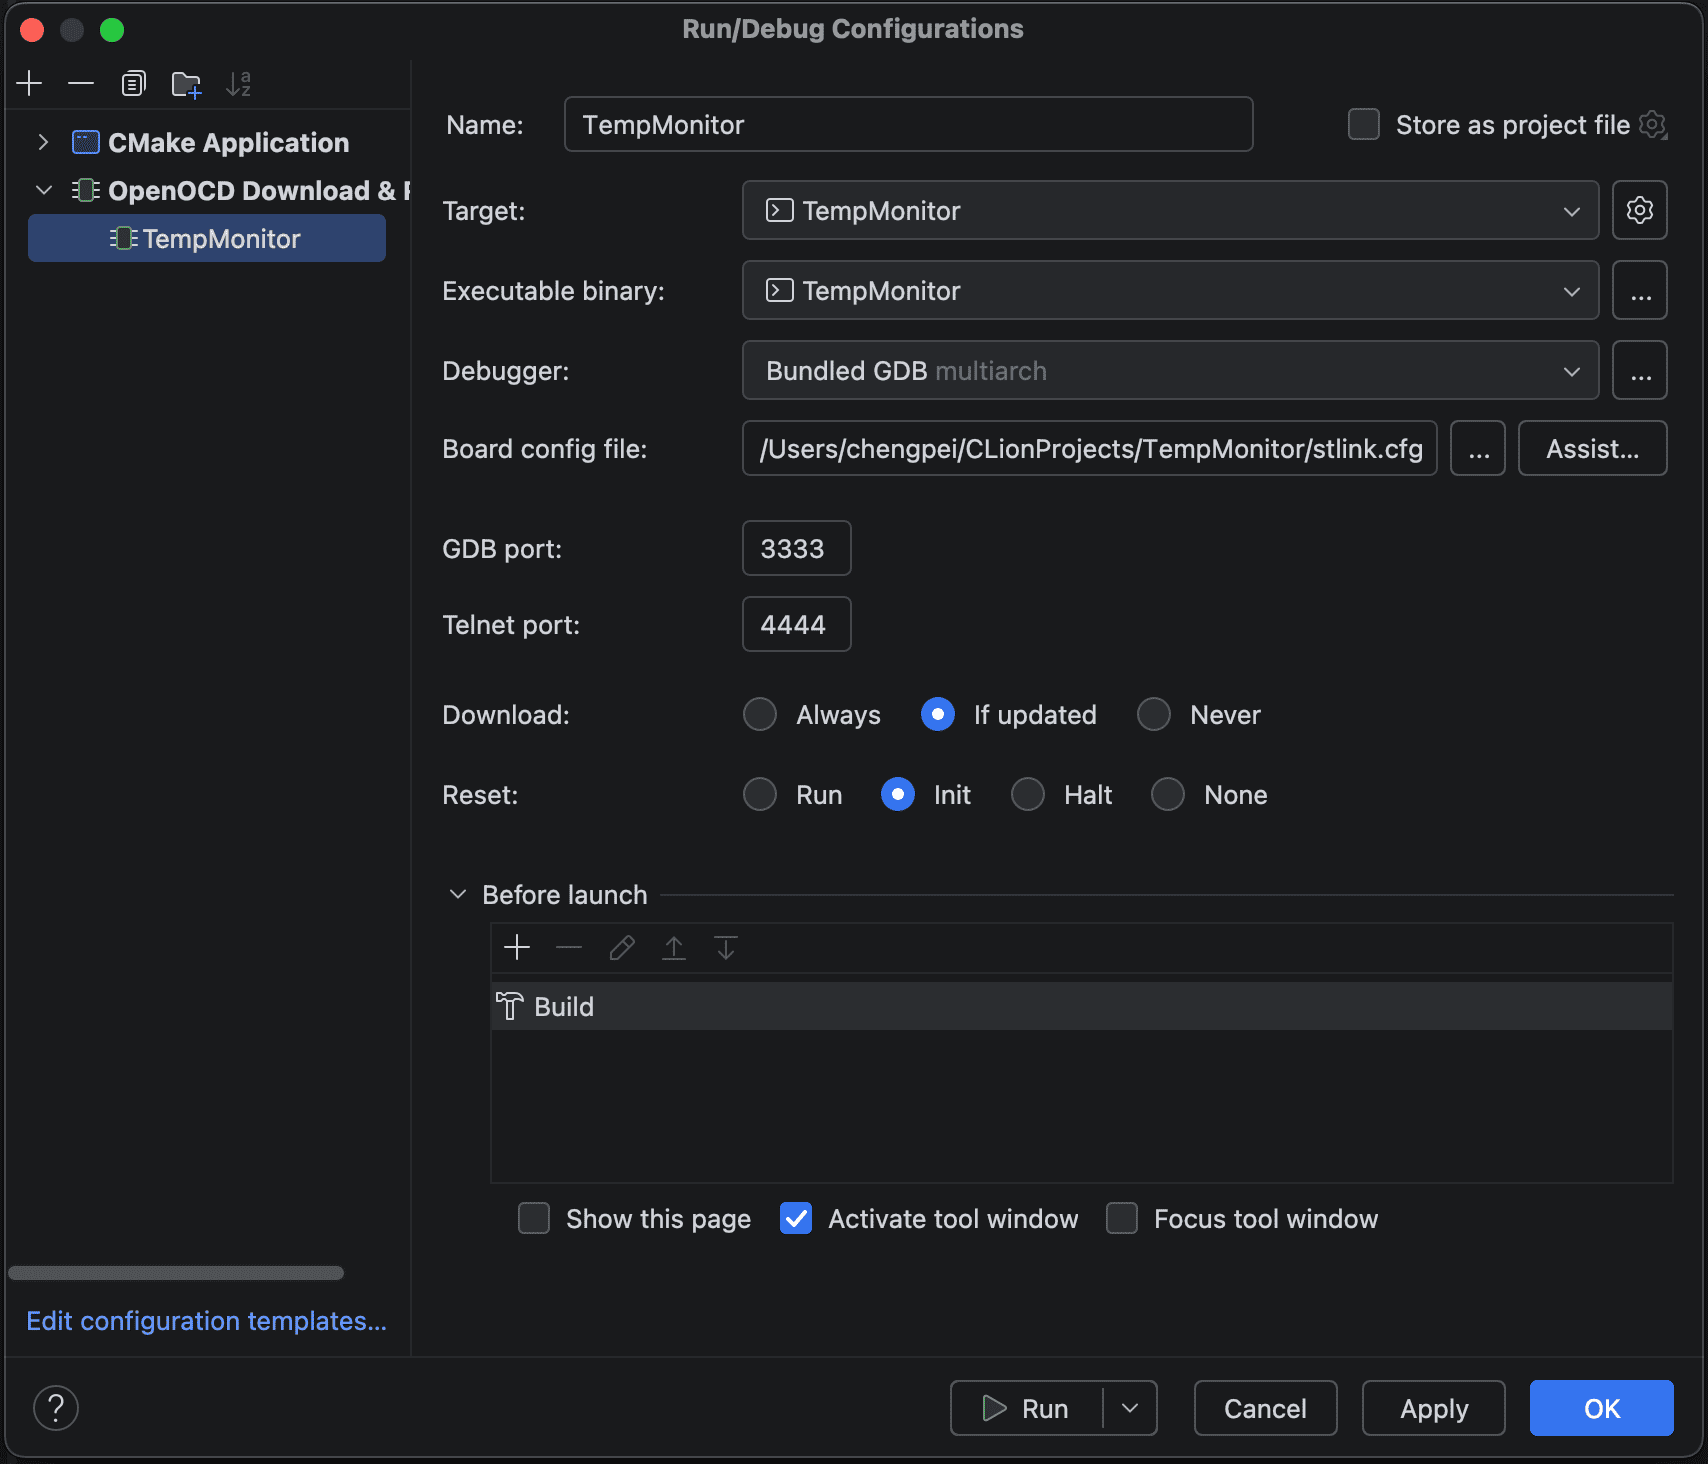Add a new before launch task
Image resolution: width=1708 pixels, height=1464 pixels.
click(517, 947)
